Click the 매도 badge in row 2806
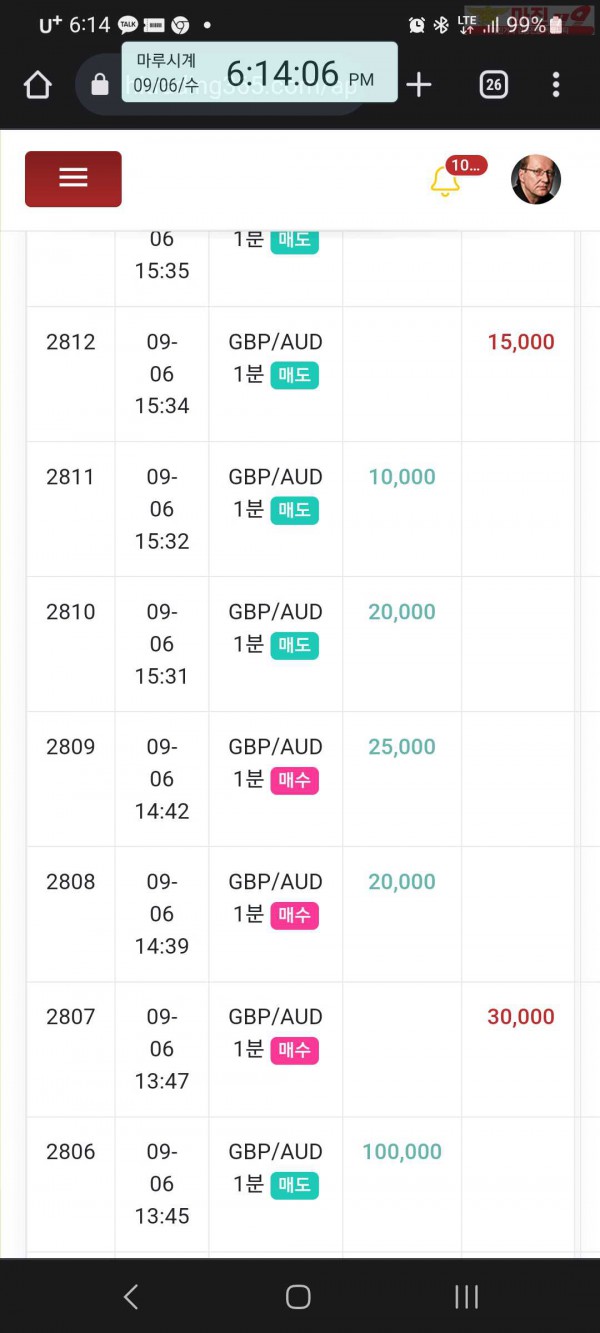 (x=294, y=1185)
